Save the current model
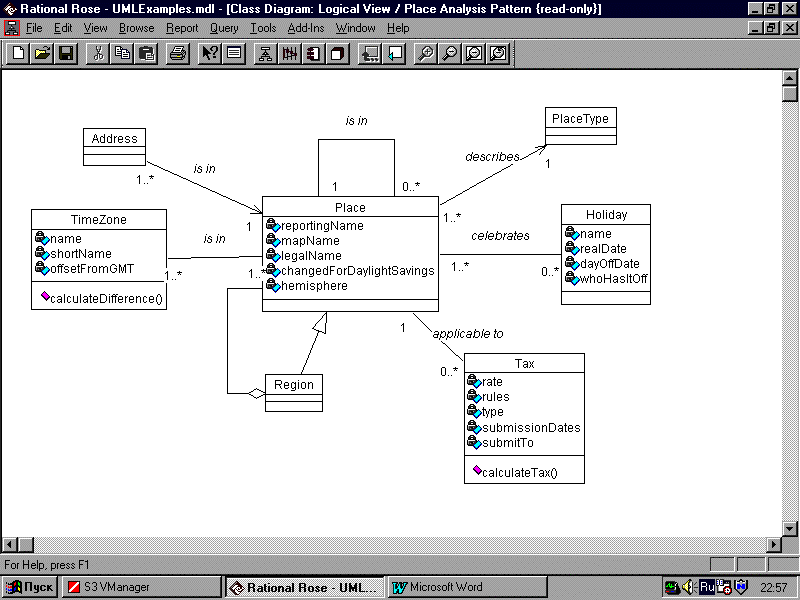The height and width of the screenshot is (600, 800). (x=64, y=53)
